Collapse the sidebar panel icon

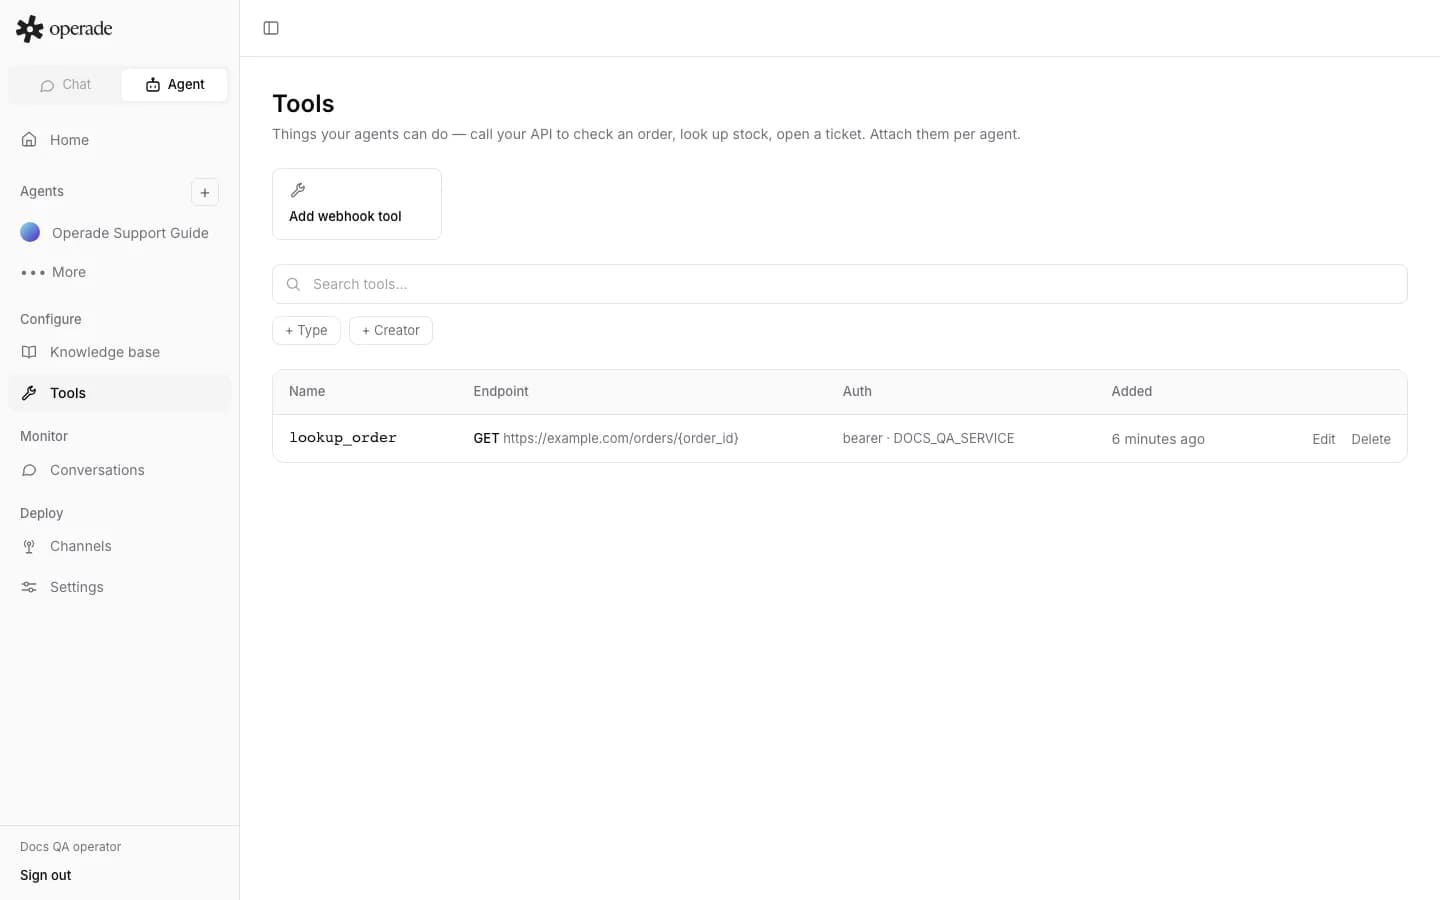(271, 28)
